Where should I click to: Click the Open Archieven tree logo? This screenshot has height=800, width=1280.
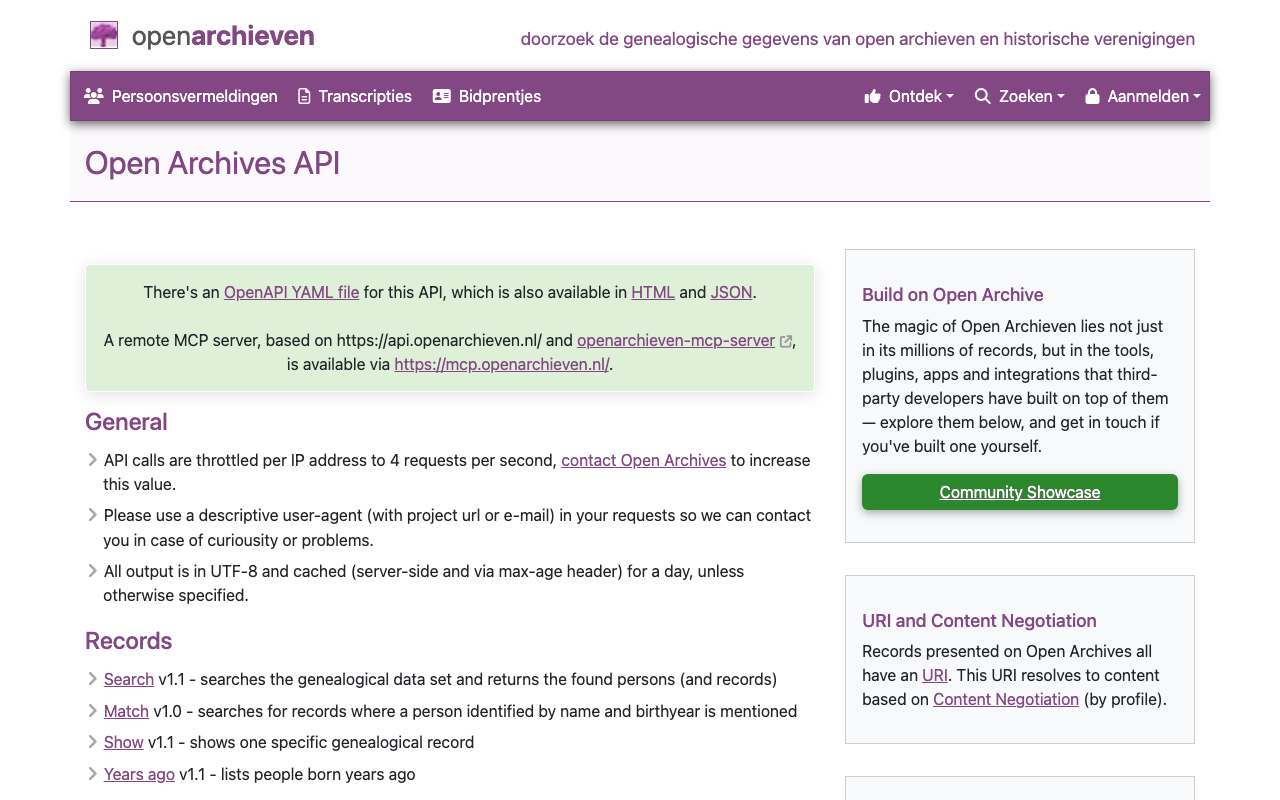click(x=104, y=36)
